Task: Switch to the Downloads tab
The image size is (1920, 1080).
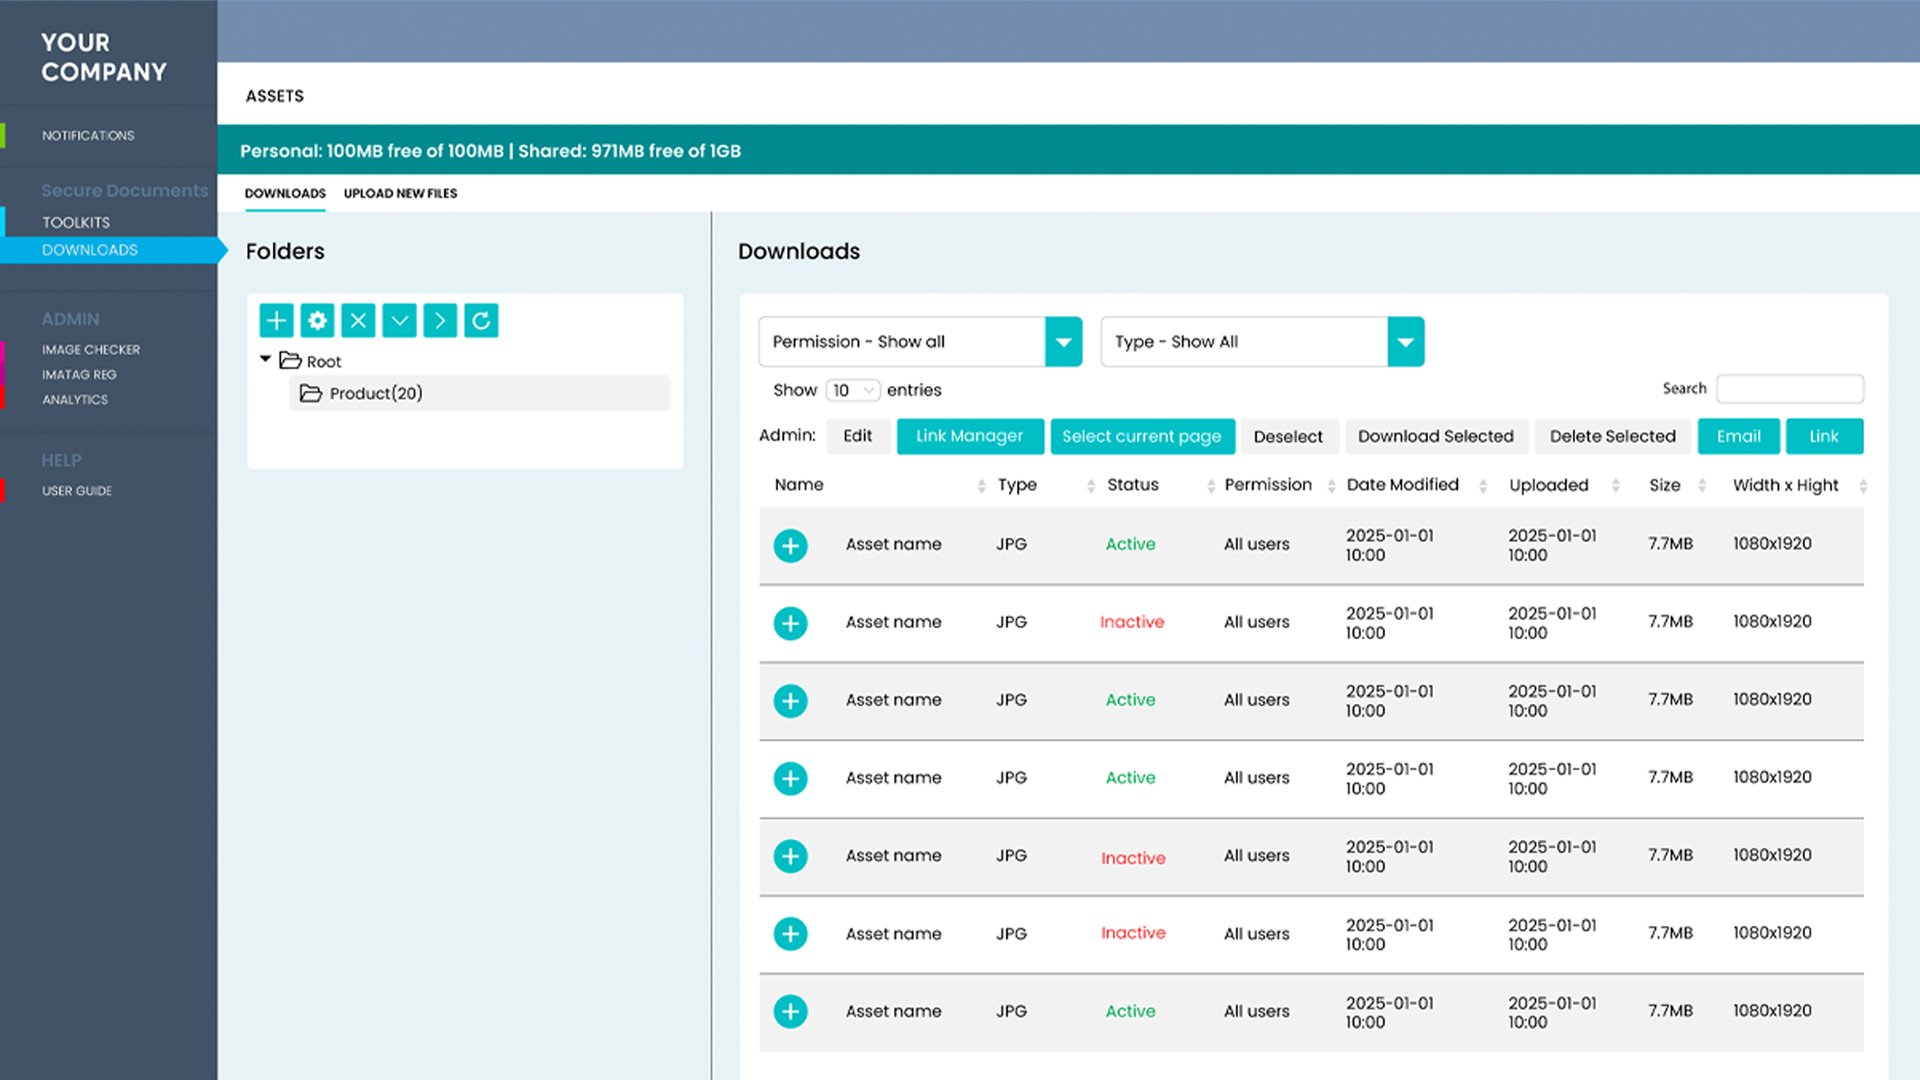Action: click(x=285, y=193)
